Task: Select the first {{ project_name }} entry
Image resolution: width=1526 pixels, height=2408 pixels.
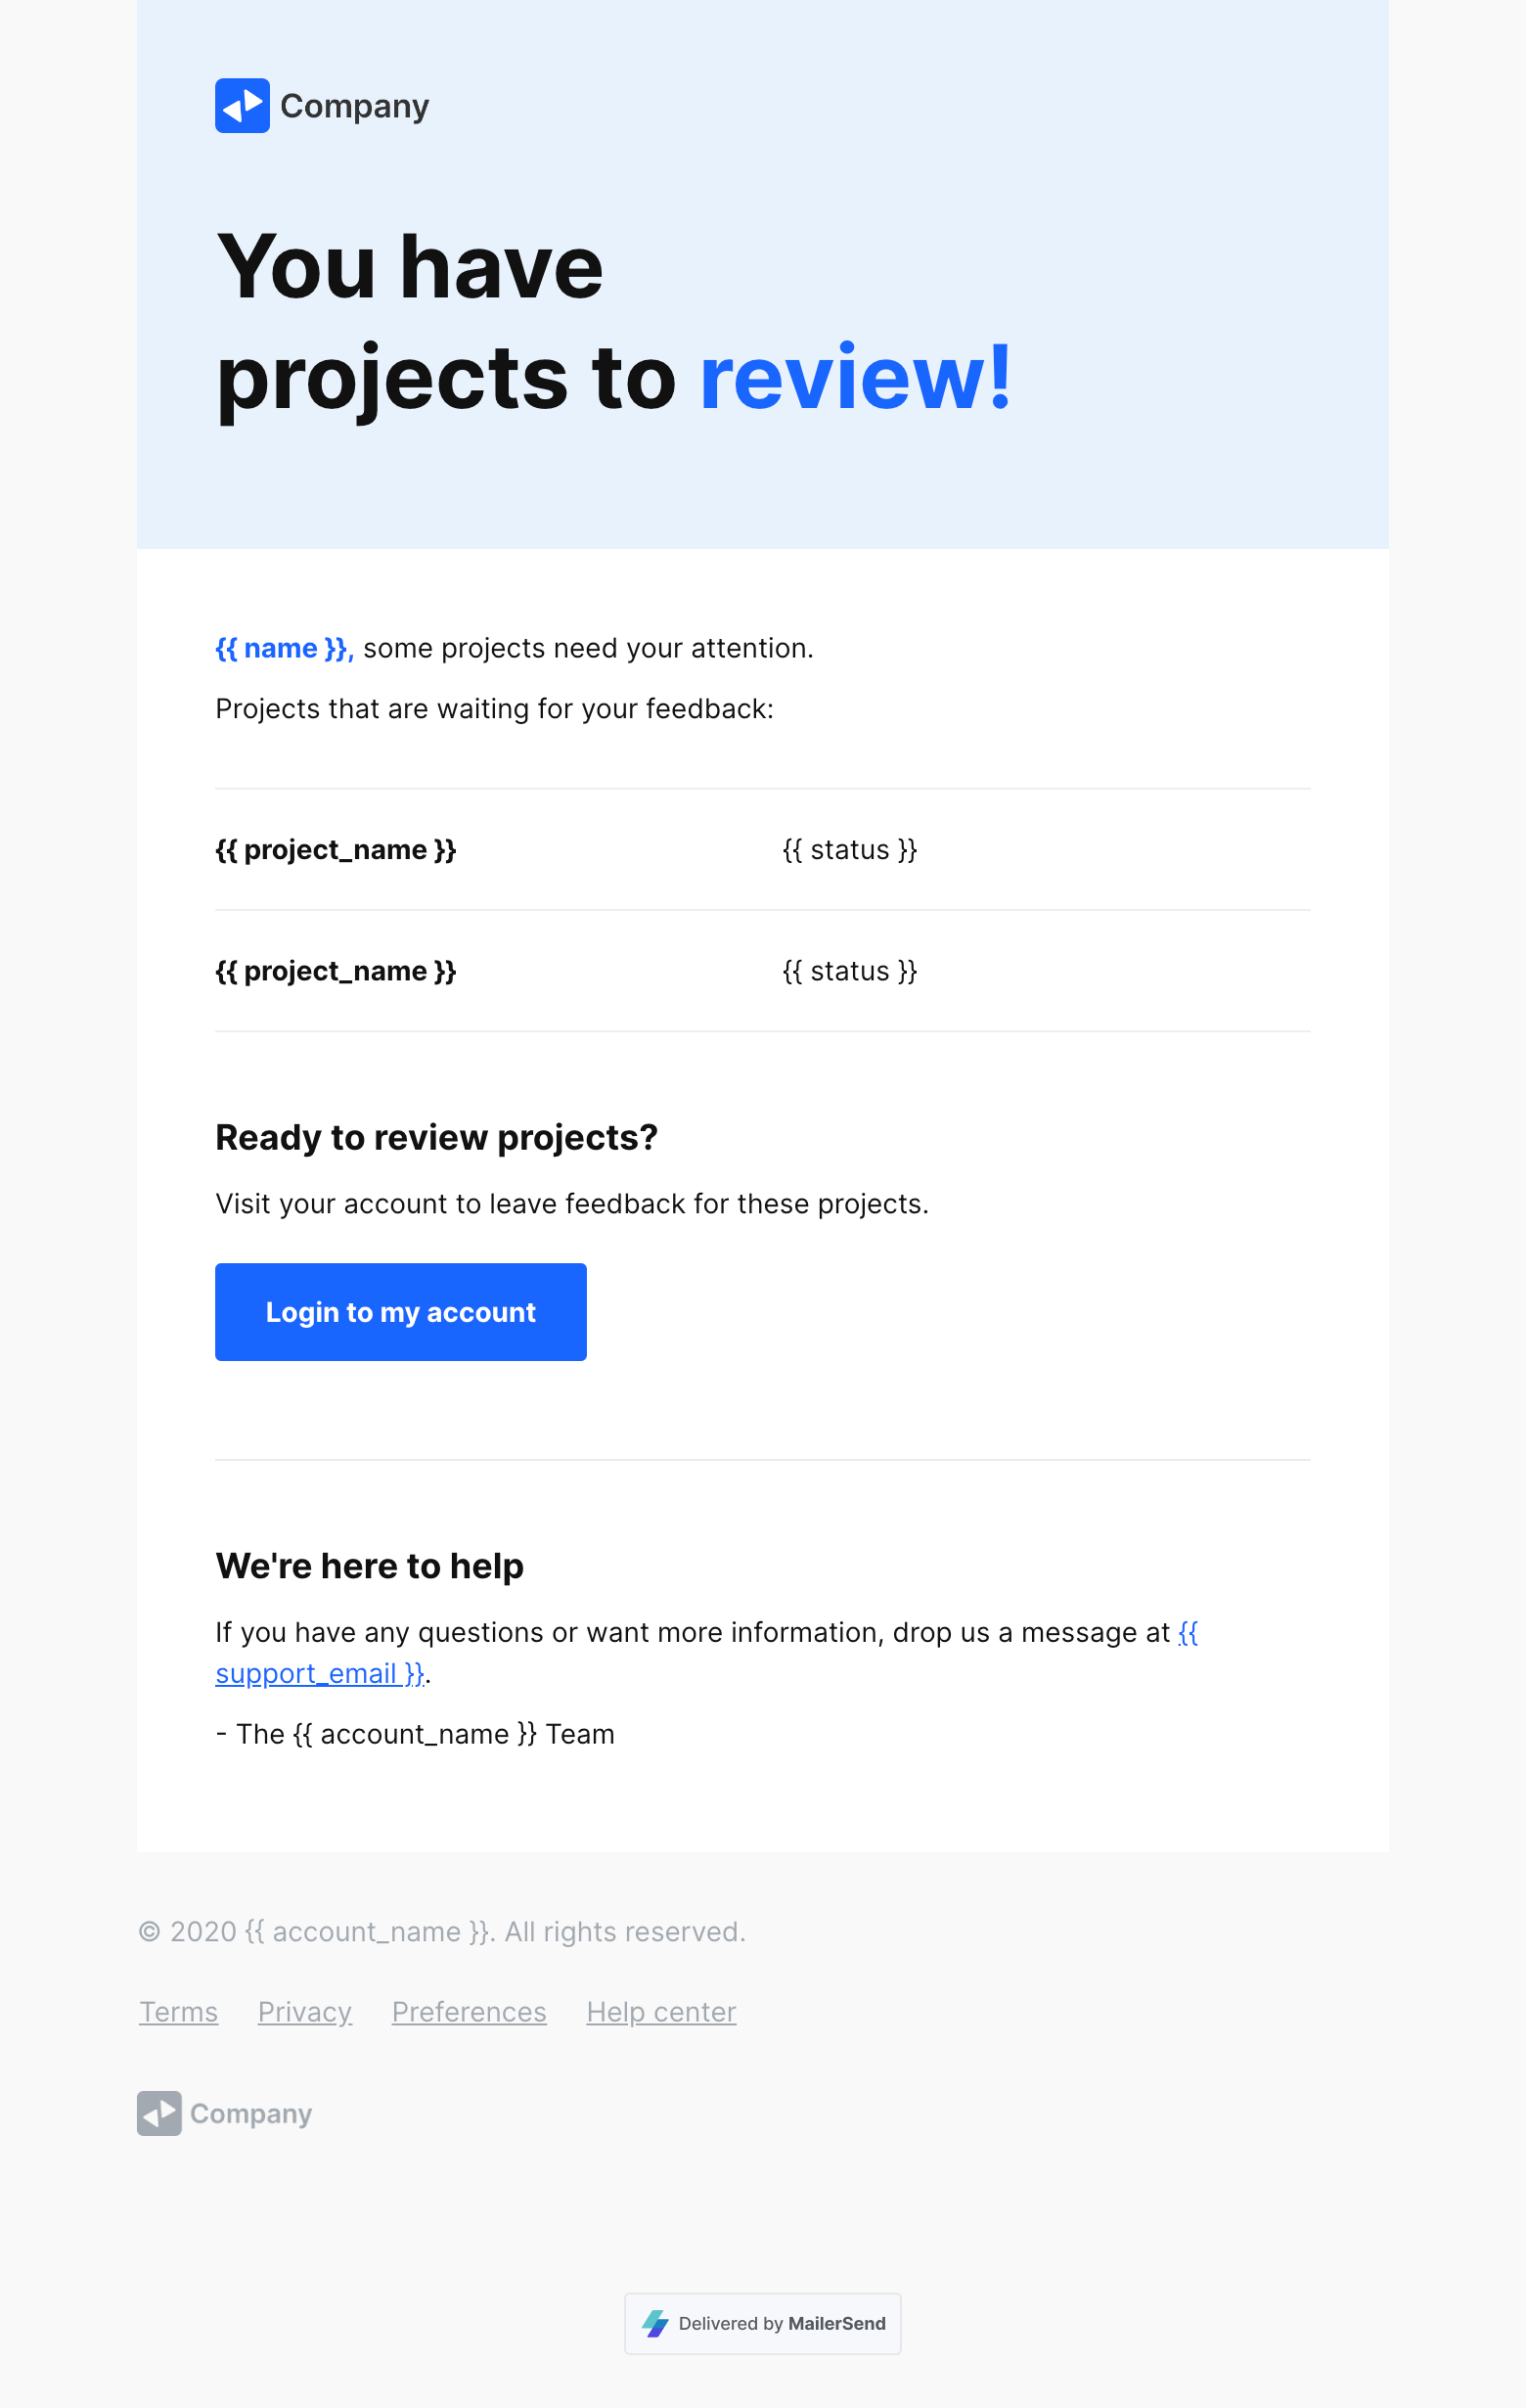Action: (x=336, y=850)
